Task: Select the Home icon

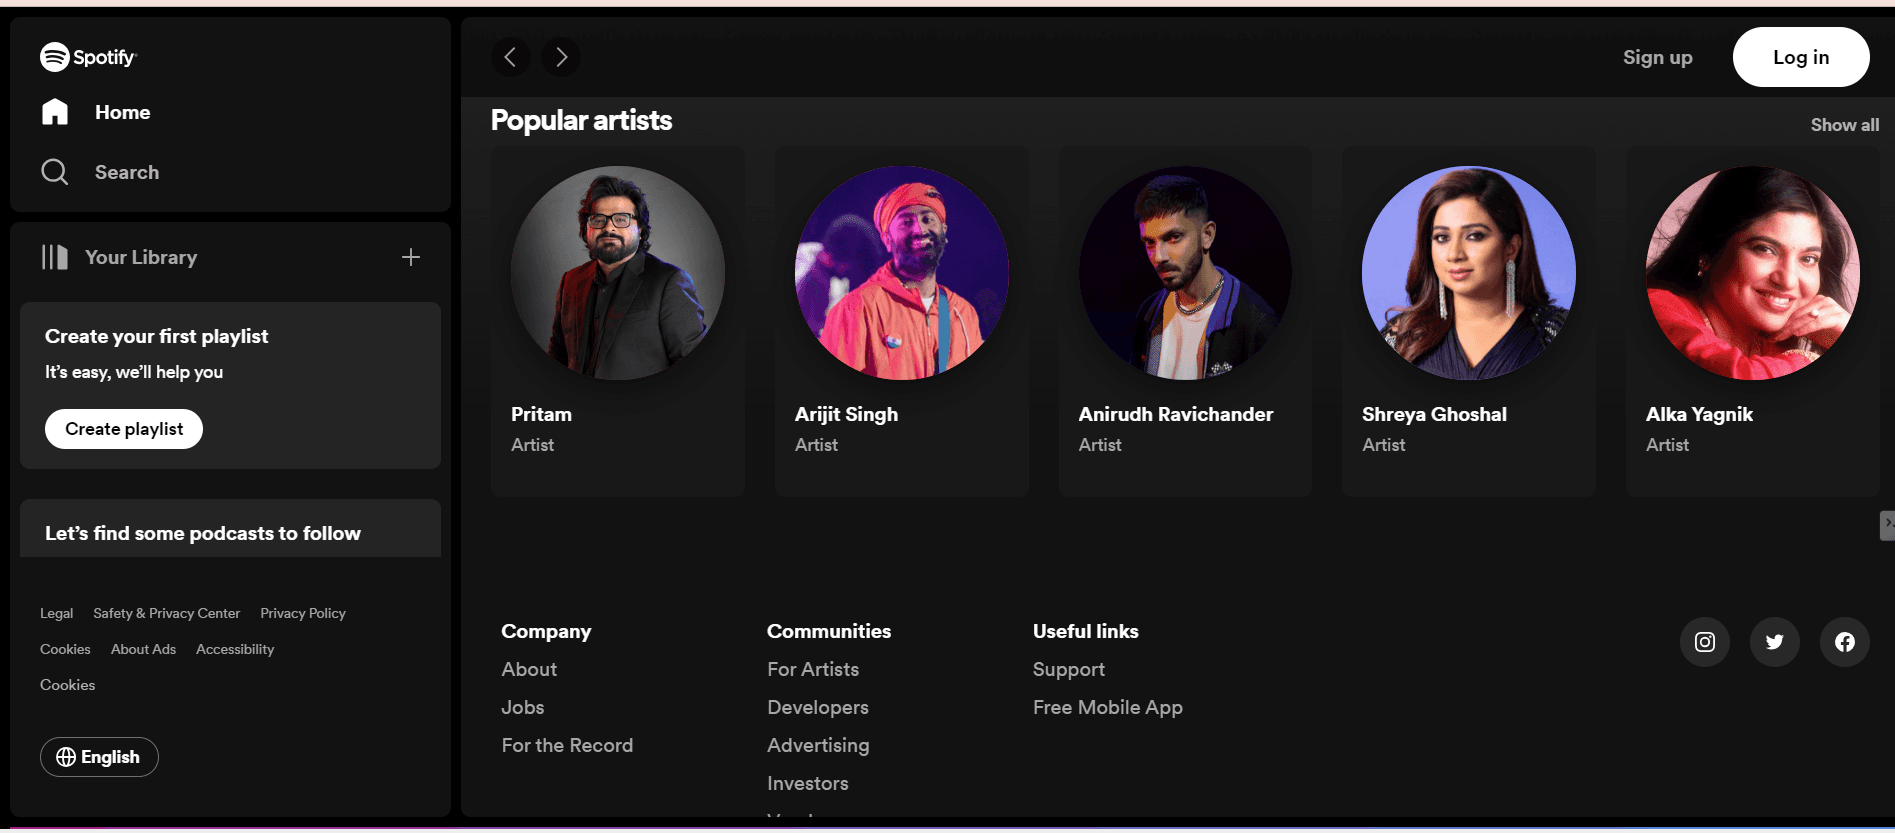Action: 55,112
